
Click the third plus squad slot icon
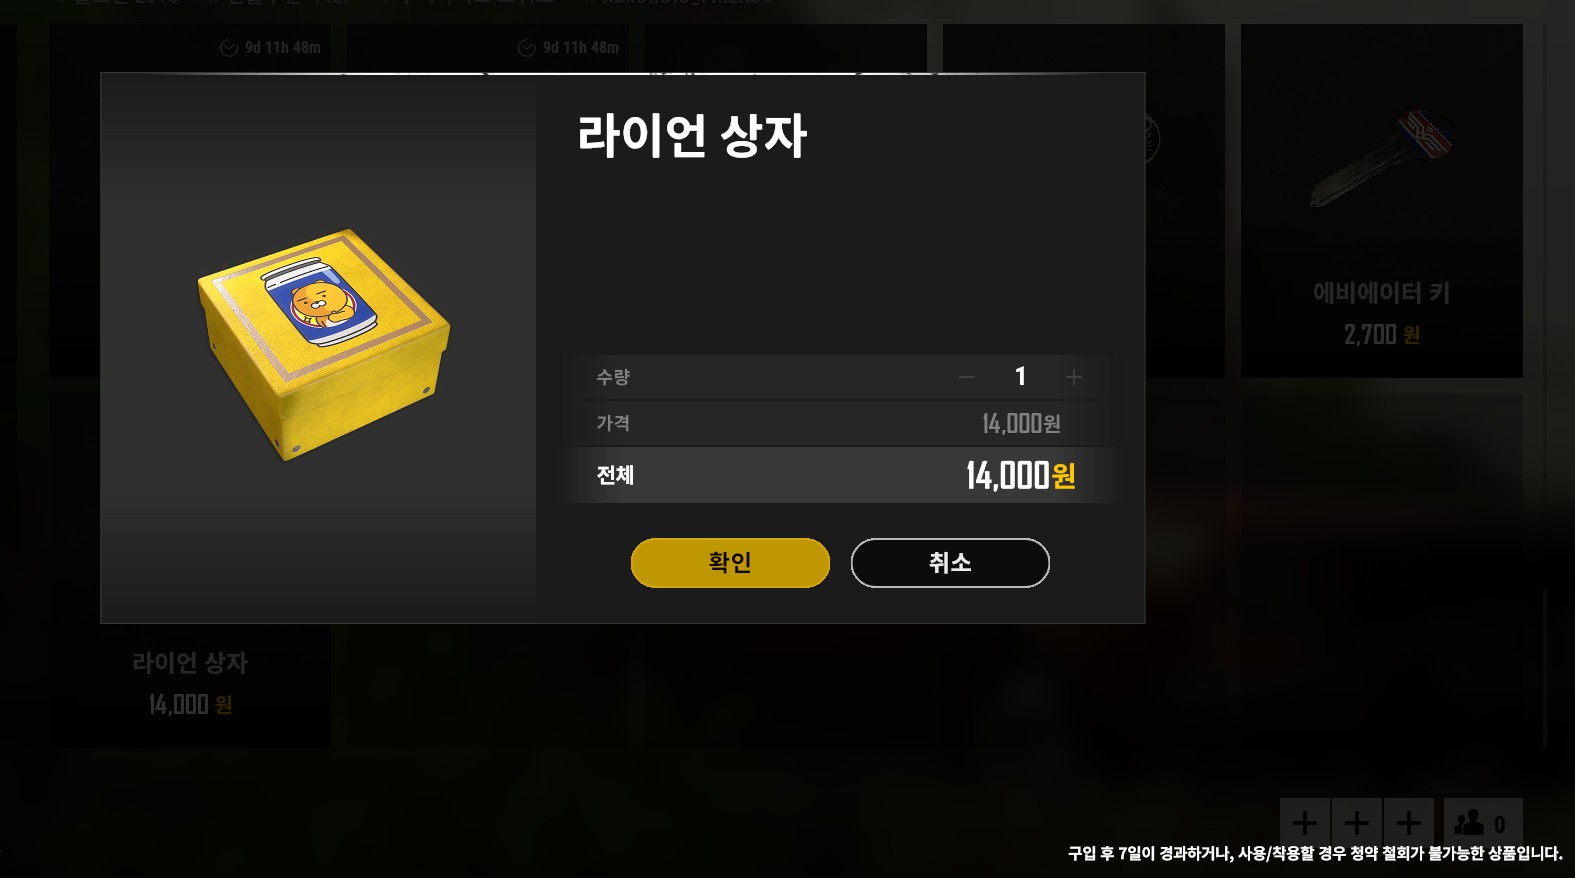pyautogui.click(x=1409, y=823)
